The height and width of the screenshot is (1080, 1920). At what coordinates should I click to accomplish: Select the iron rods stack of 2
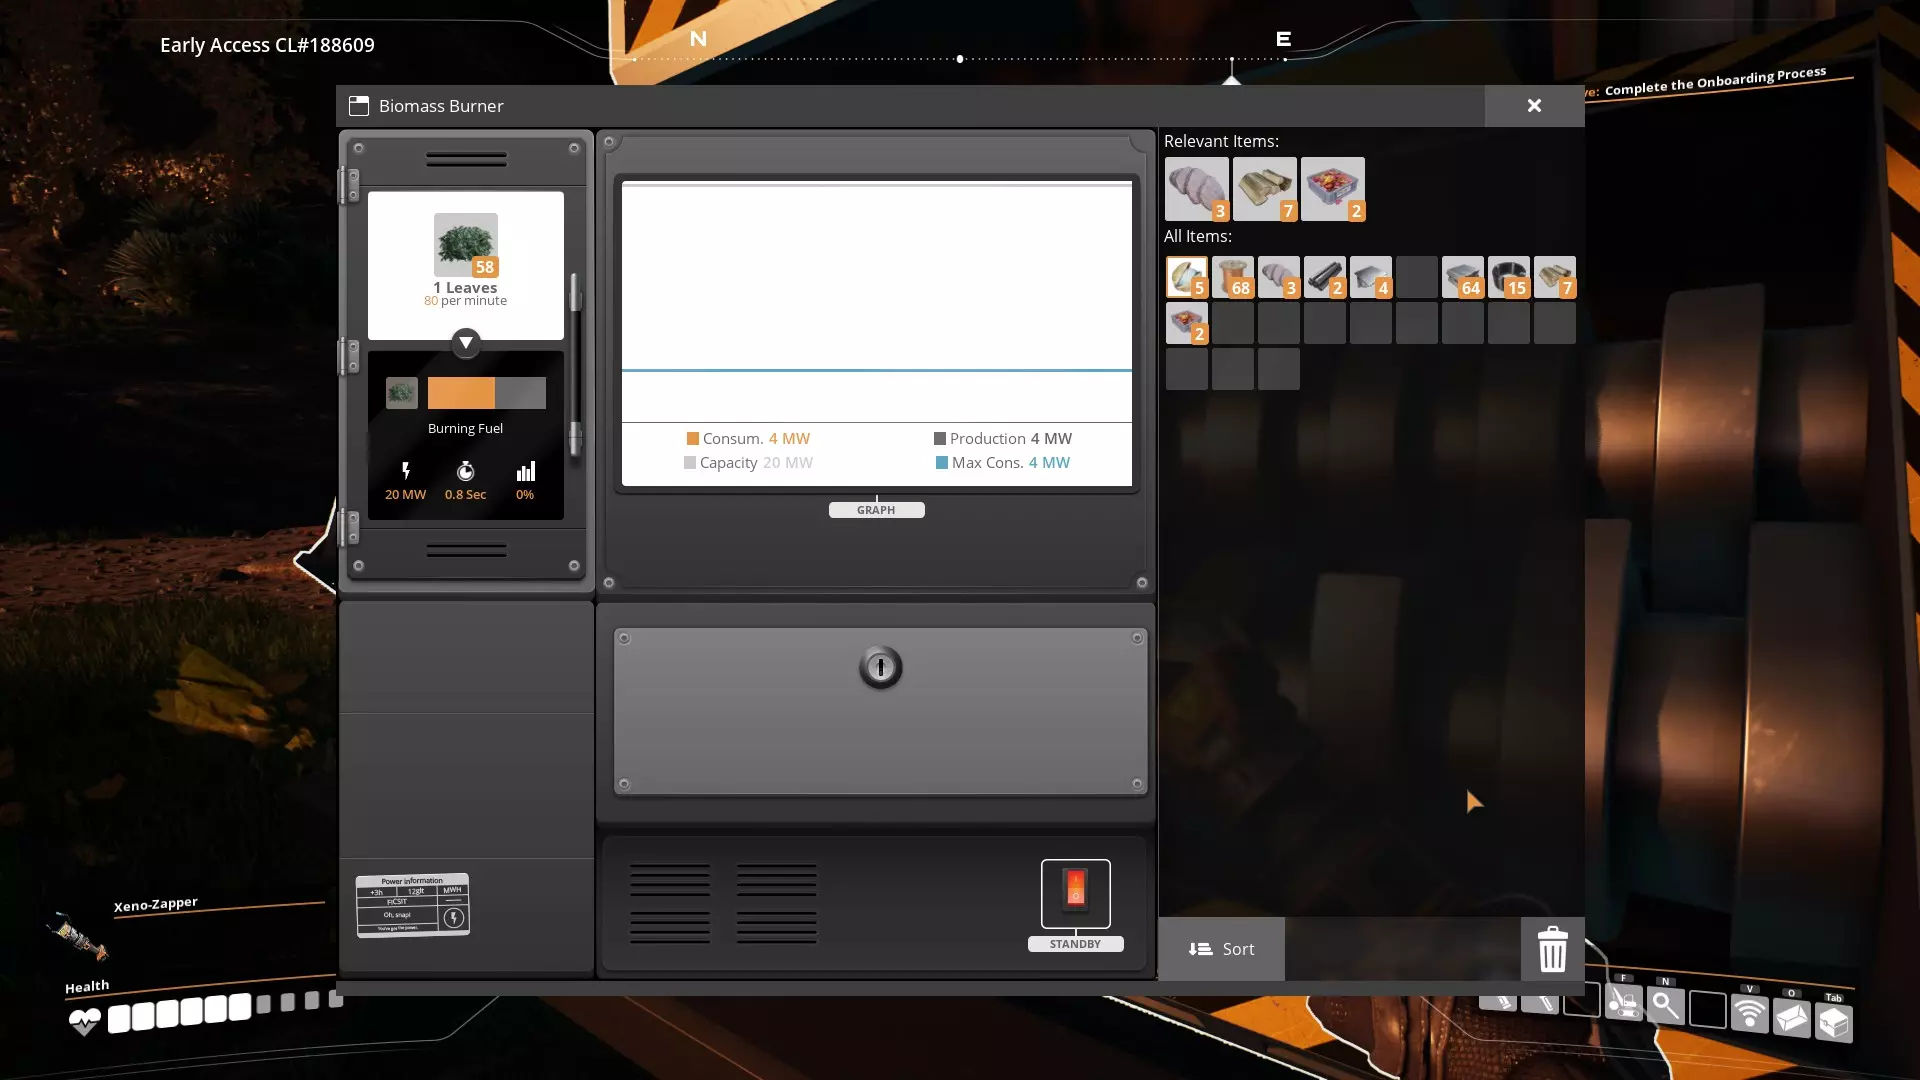coord(1324,277)
